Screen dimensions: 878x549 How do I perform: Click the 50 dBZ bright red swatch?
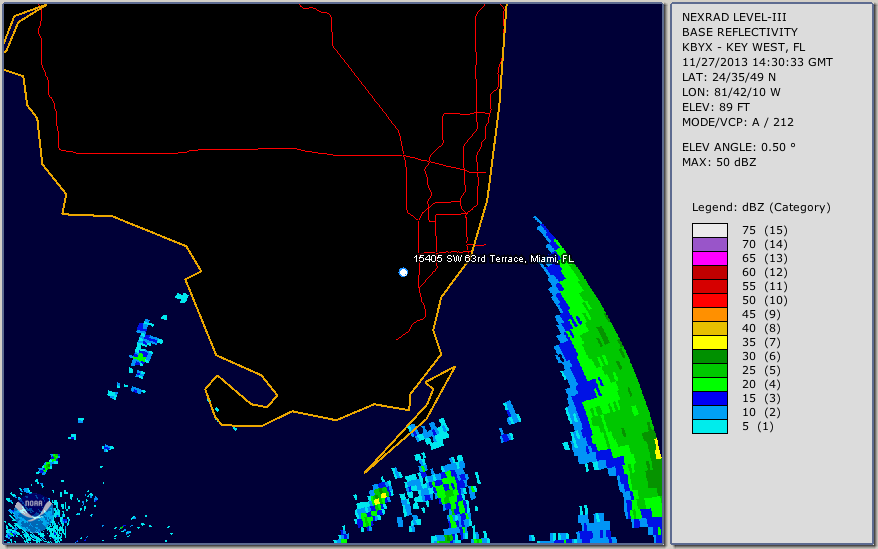tap(709, 300)
